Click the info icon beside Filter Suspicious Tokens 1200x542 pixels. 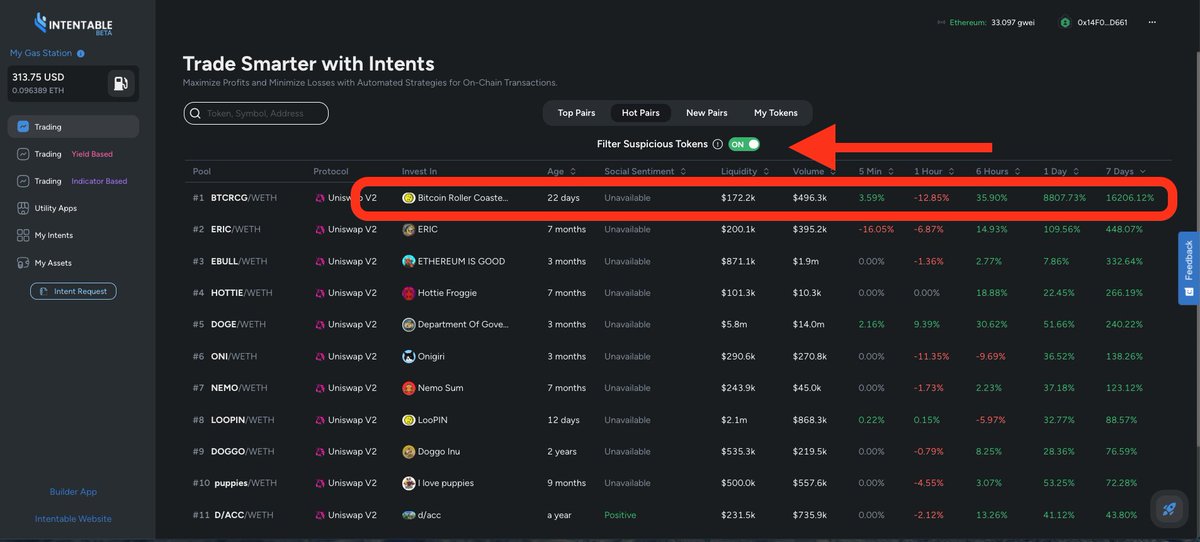(x=718, y=144)
